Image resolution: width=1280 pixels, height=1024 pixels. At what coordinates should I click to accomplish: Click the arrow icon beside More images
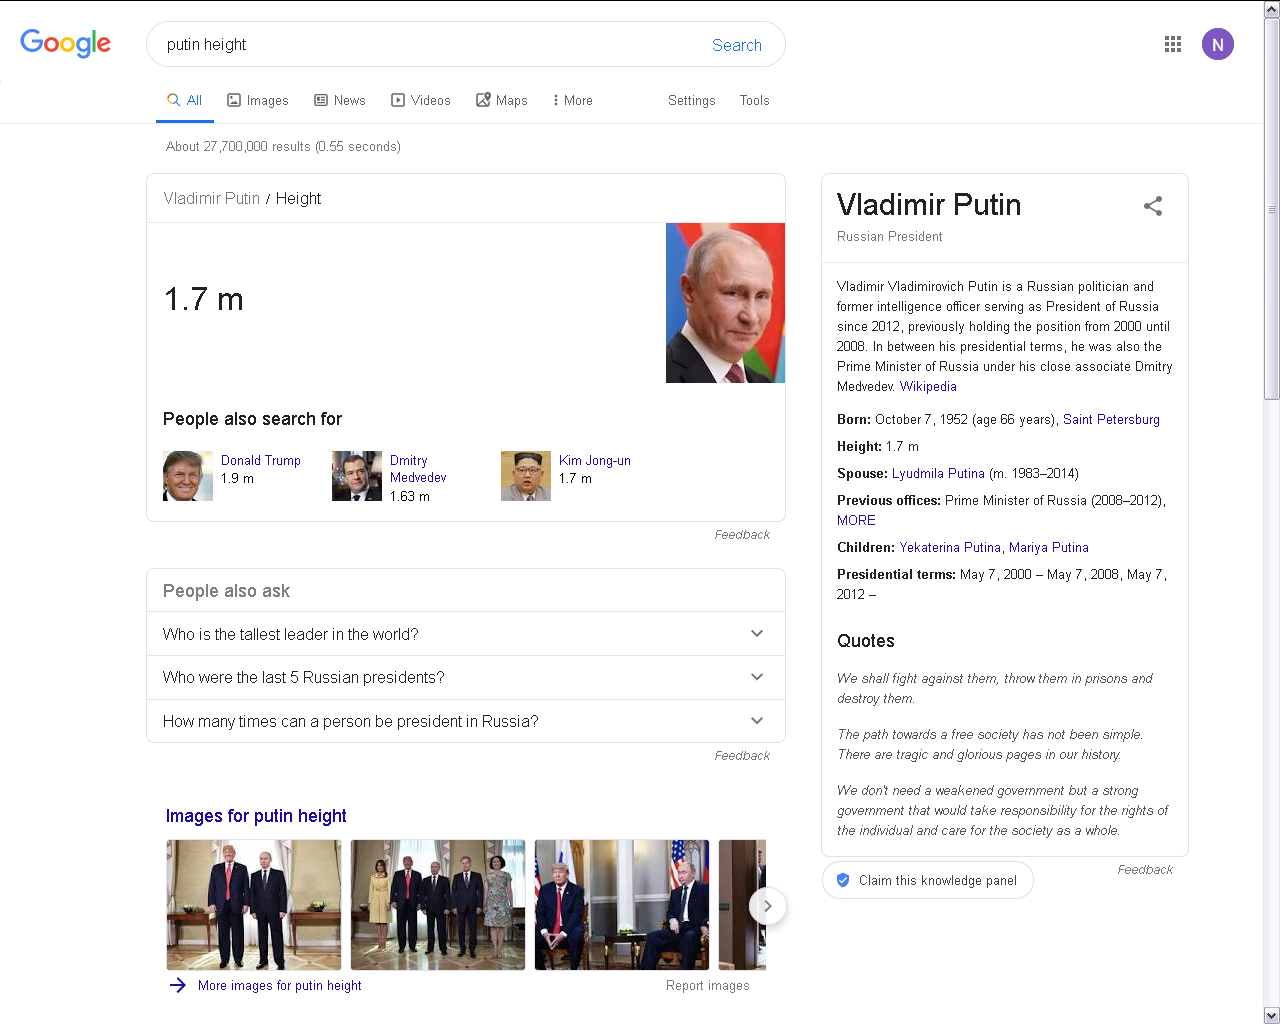pos(178,985)
